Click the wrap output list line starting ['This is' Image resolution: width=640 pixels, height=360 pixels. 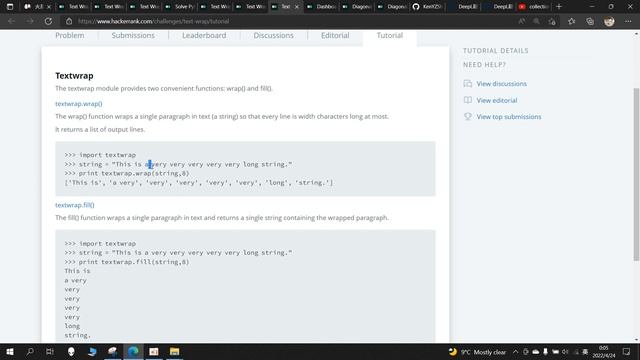pyautogui.click(x=199, y=182)
